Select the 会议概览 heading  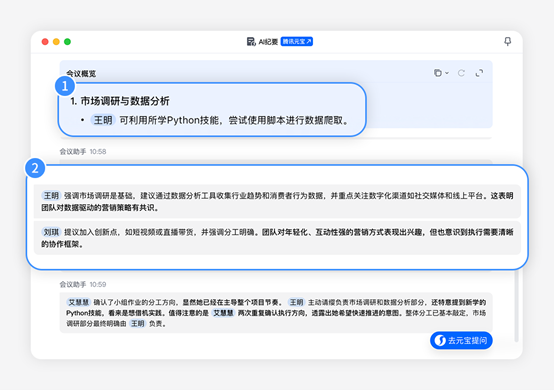tap(81, 73)
